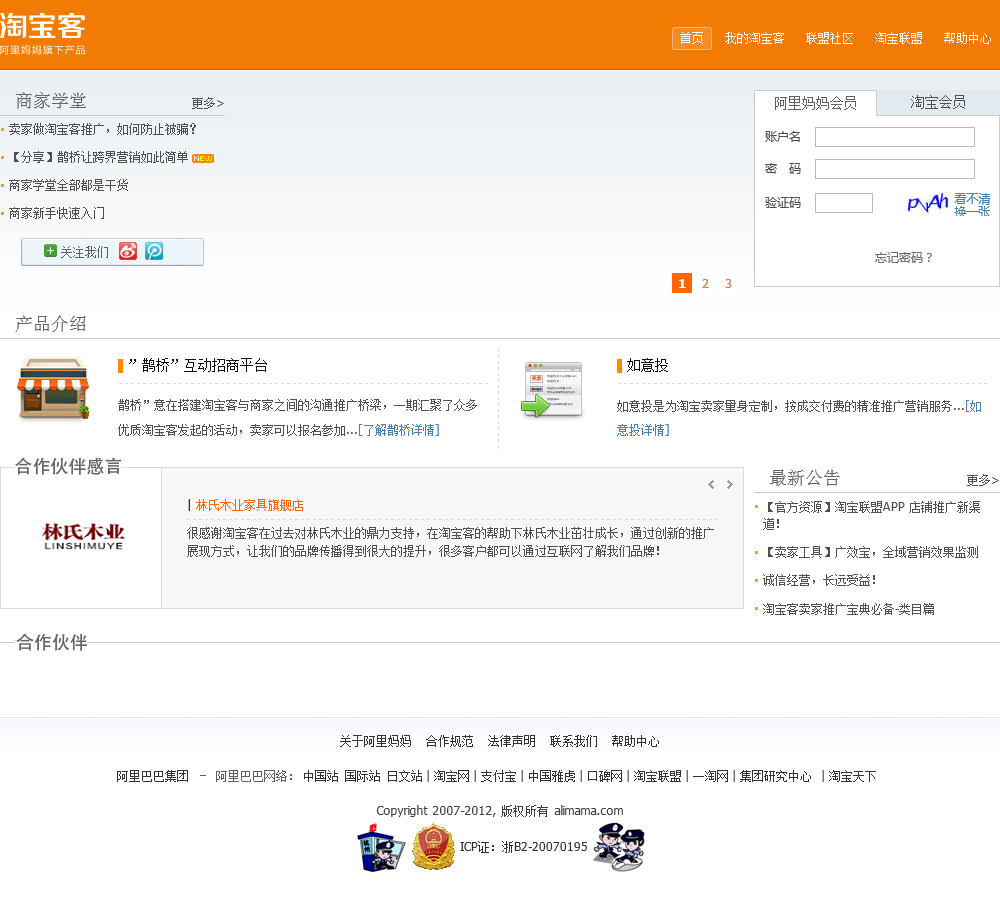Show next partner testimonial arrow

pyautogui.click(x=730, y=485)
